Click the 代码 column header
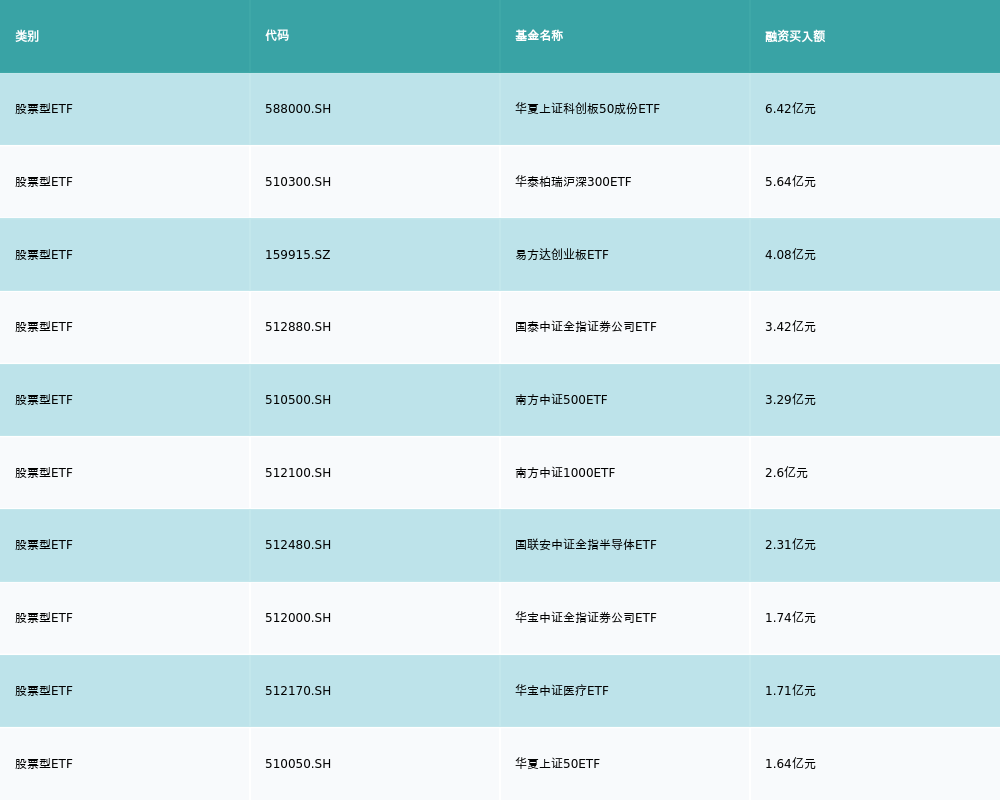 click(277, 36)
